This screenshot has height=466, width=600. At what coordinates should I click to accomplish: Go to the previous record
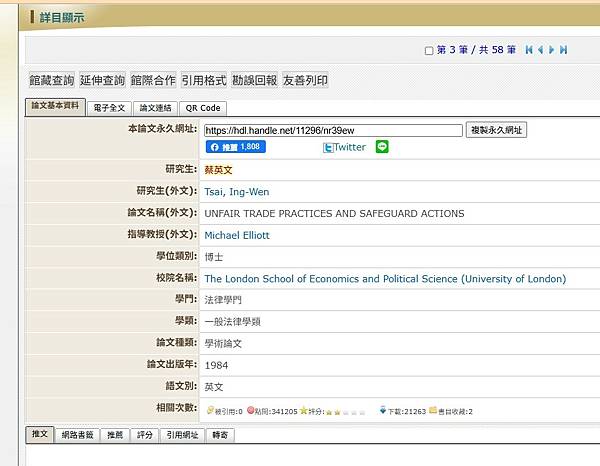(x=541, y=50)
